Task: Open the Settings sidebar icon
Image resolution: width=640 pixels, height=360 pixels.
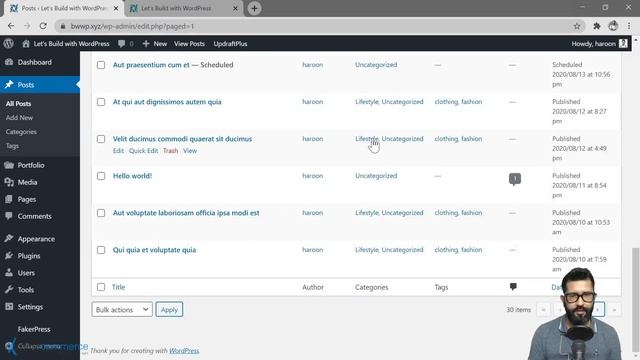Action: tap(9, 307)
